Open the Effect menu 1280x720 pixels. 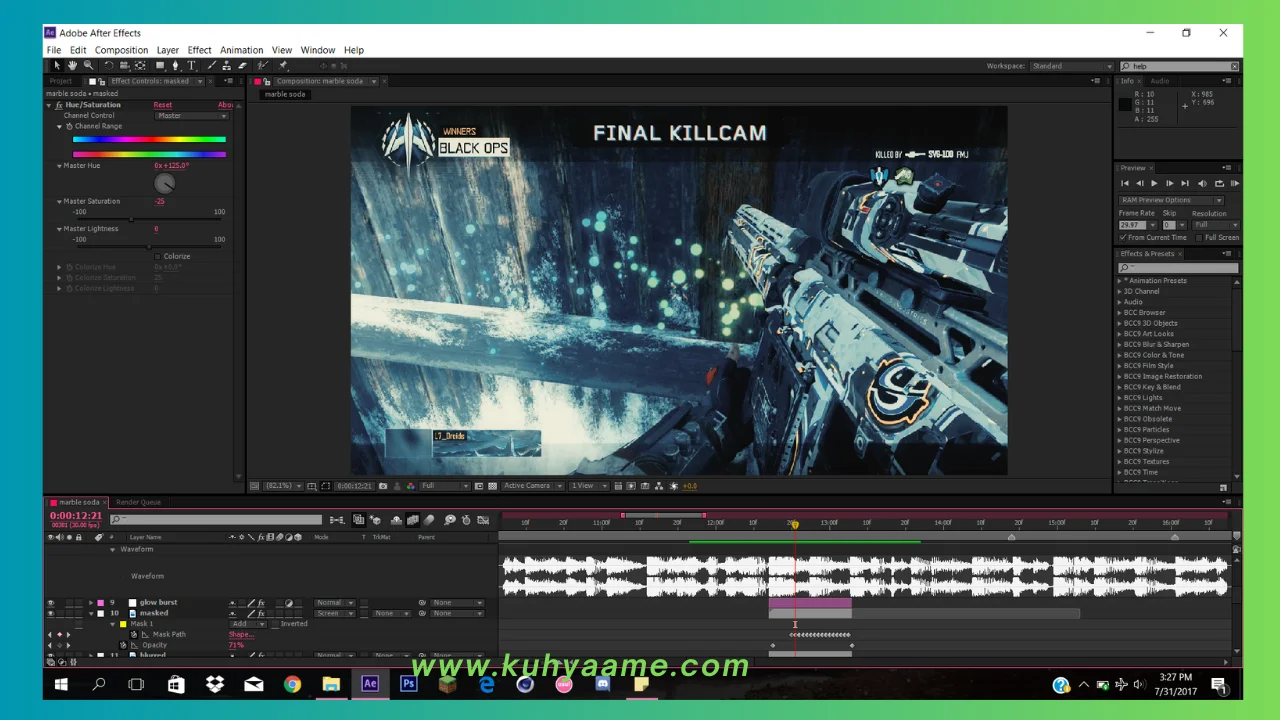(x=200, y=50)
